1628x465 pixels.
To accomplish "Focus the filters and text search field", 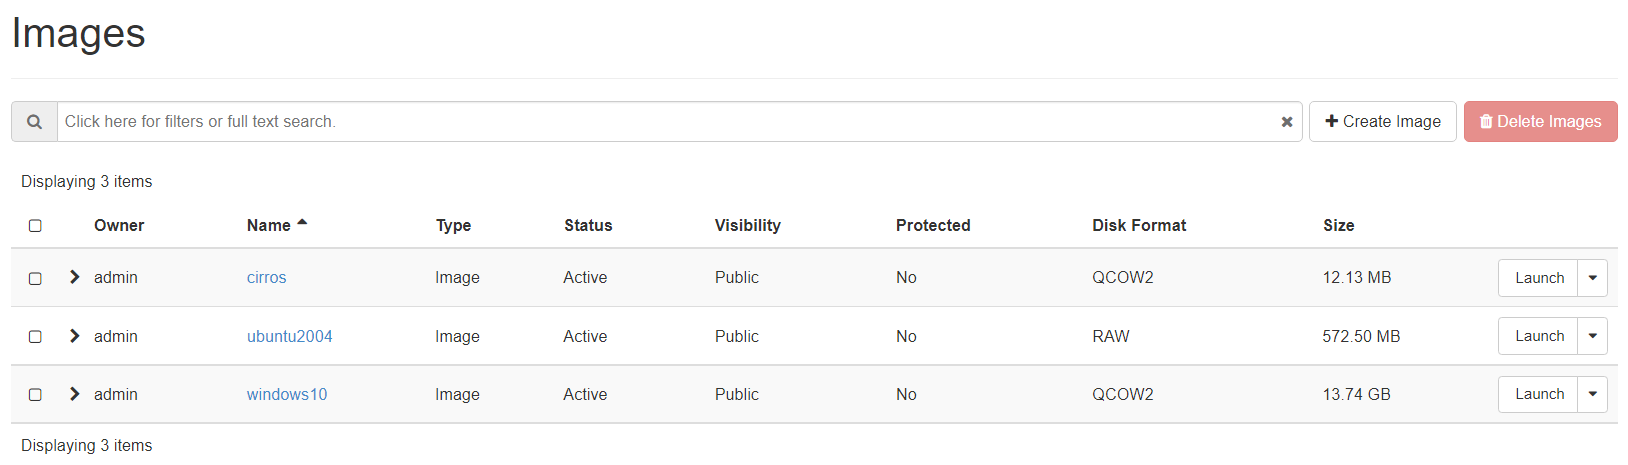I will click(x=660, y=122).
